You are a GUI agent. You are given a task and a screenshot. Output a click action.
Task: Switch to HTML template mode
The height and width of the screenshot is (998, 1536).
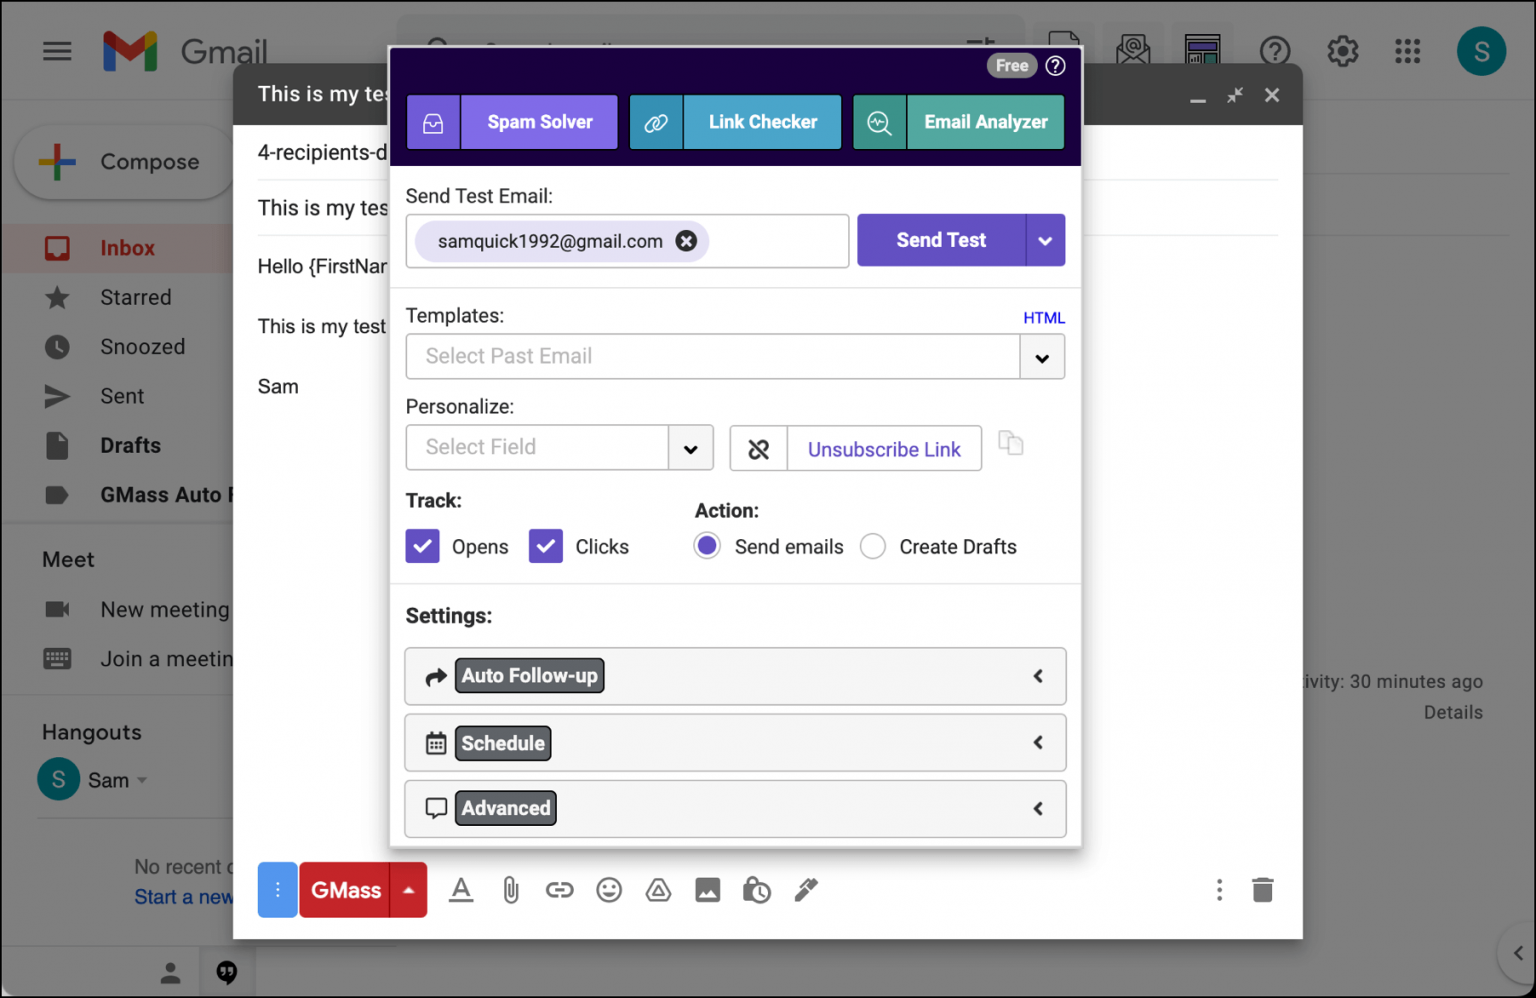pyautogui.click(x=1043, y=317)
